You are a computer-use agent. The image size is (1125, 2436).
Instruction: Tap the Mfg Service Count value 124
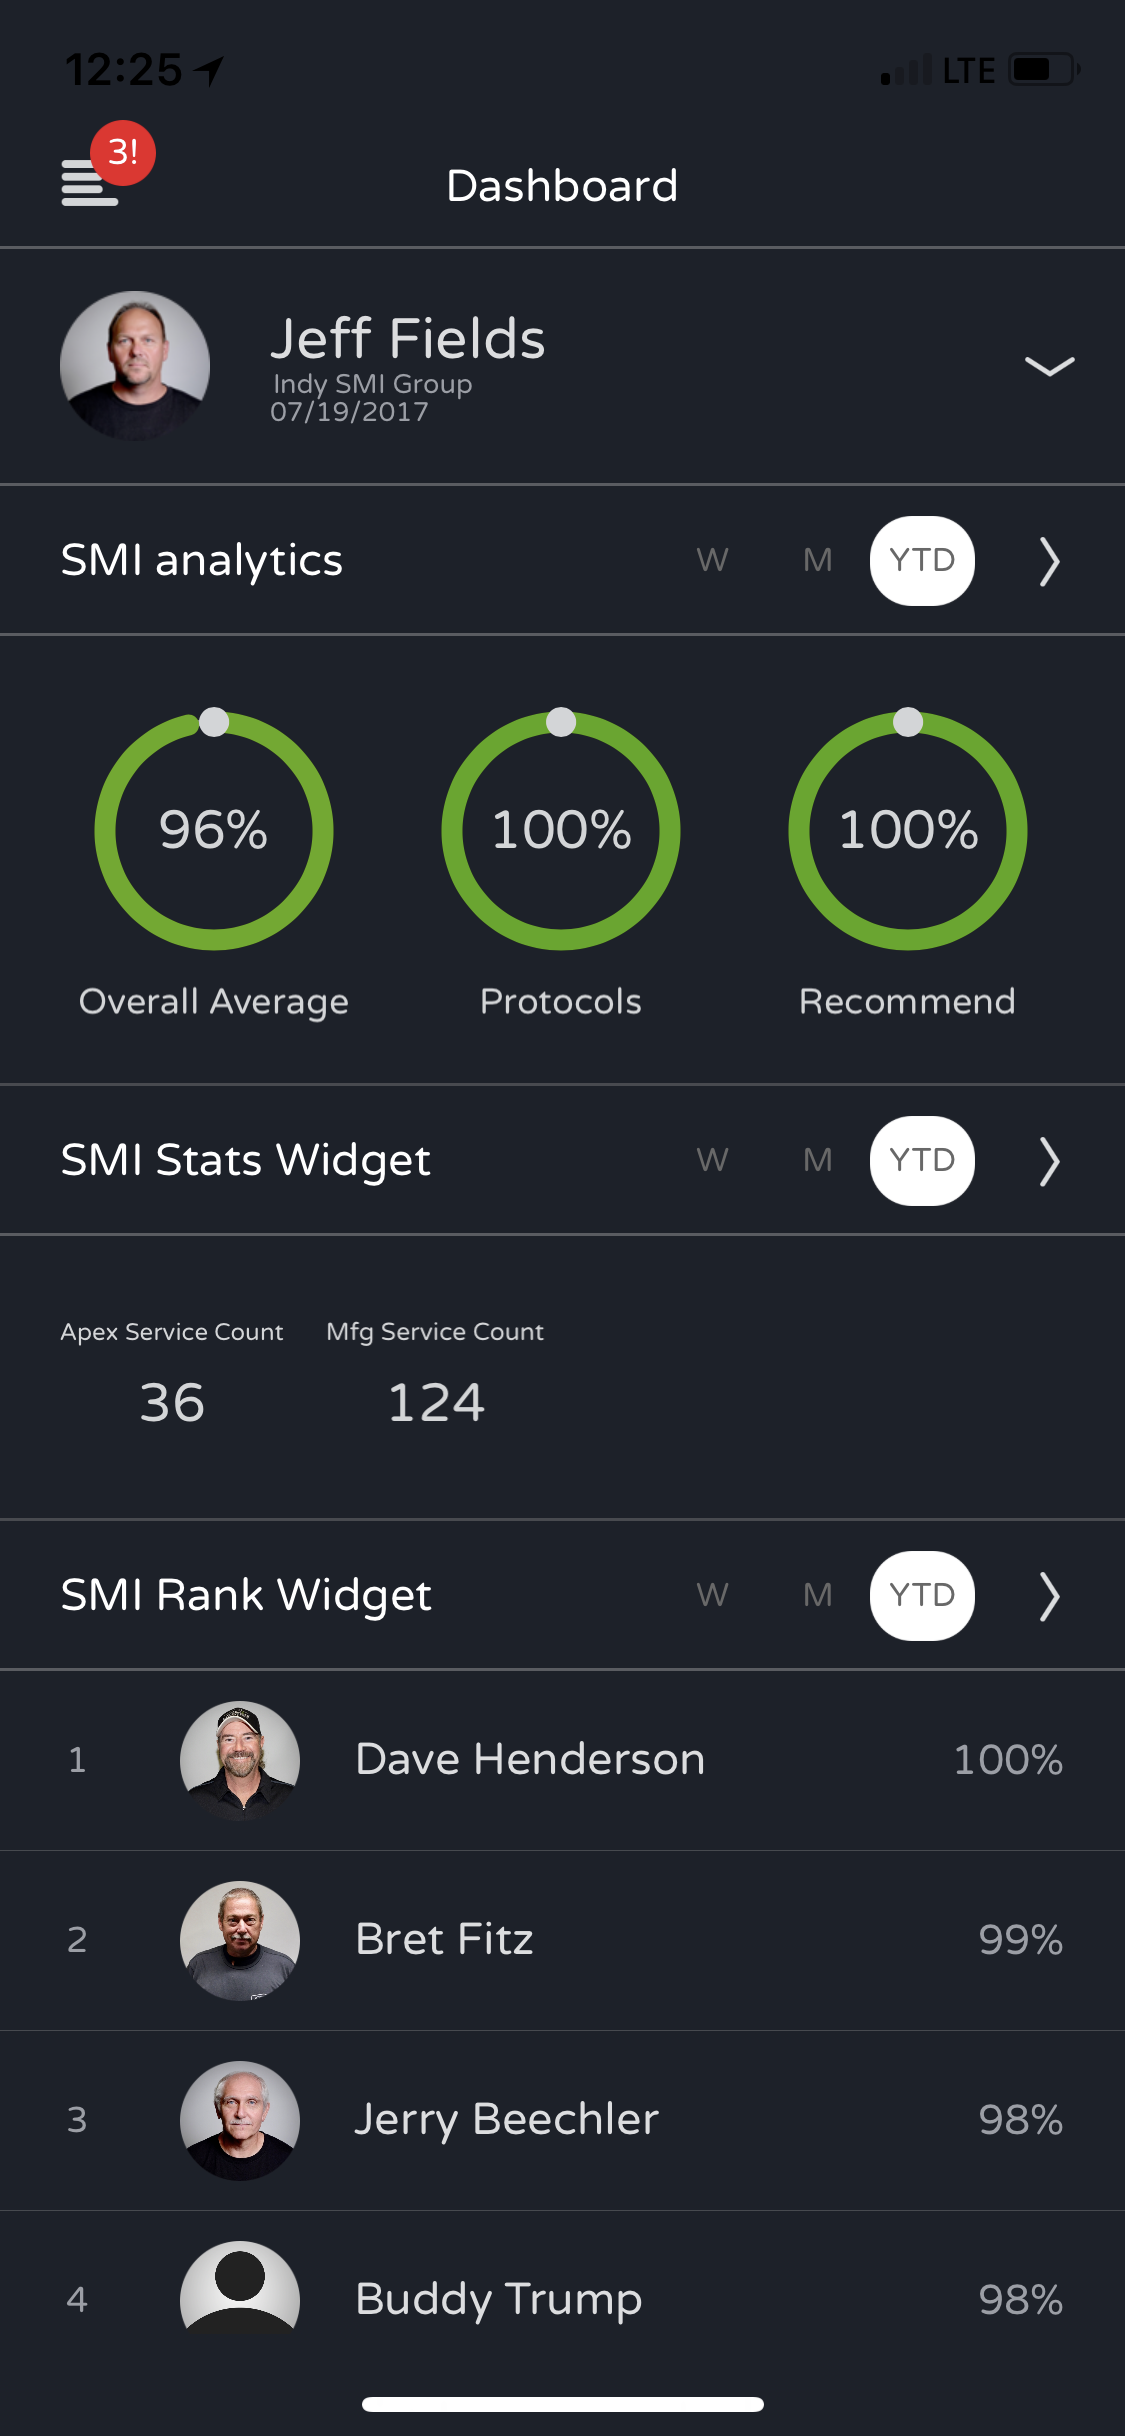tap(436, 1402)
